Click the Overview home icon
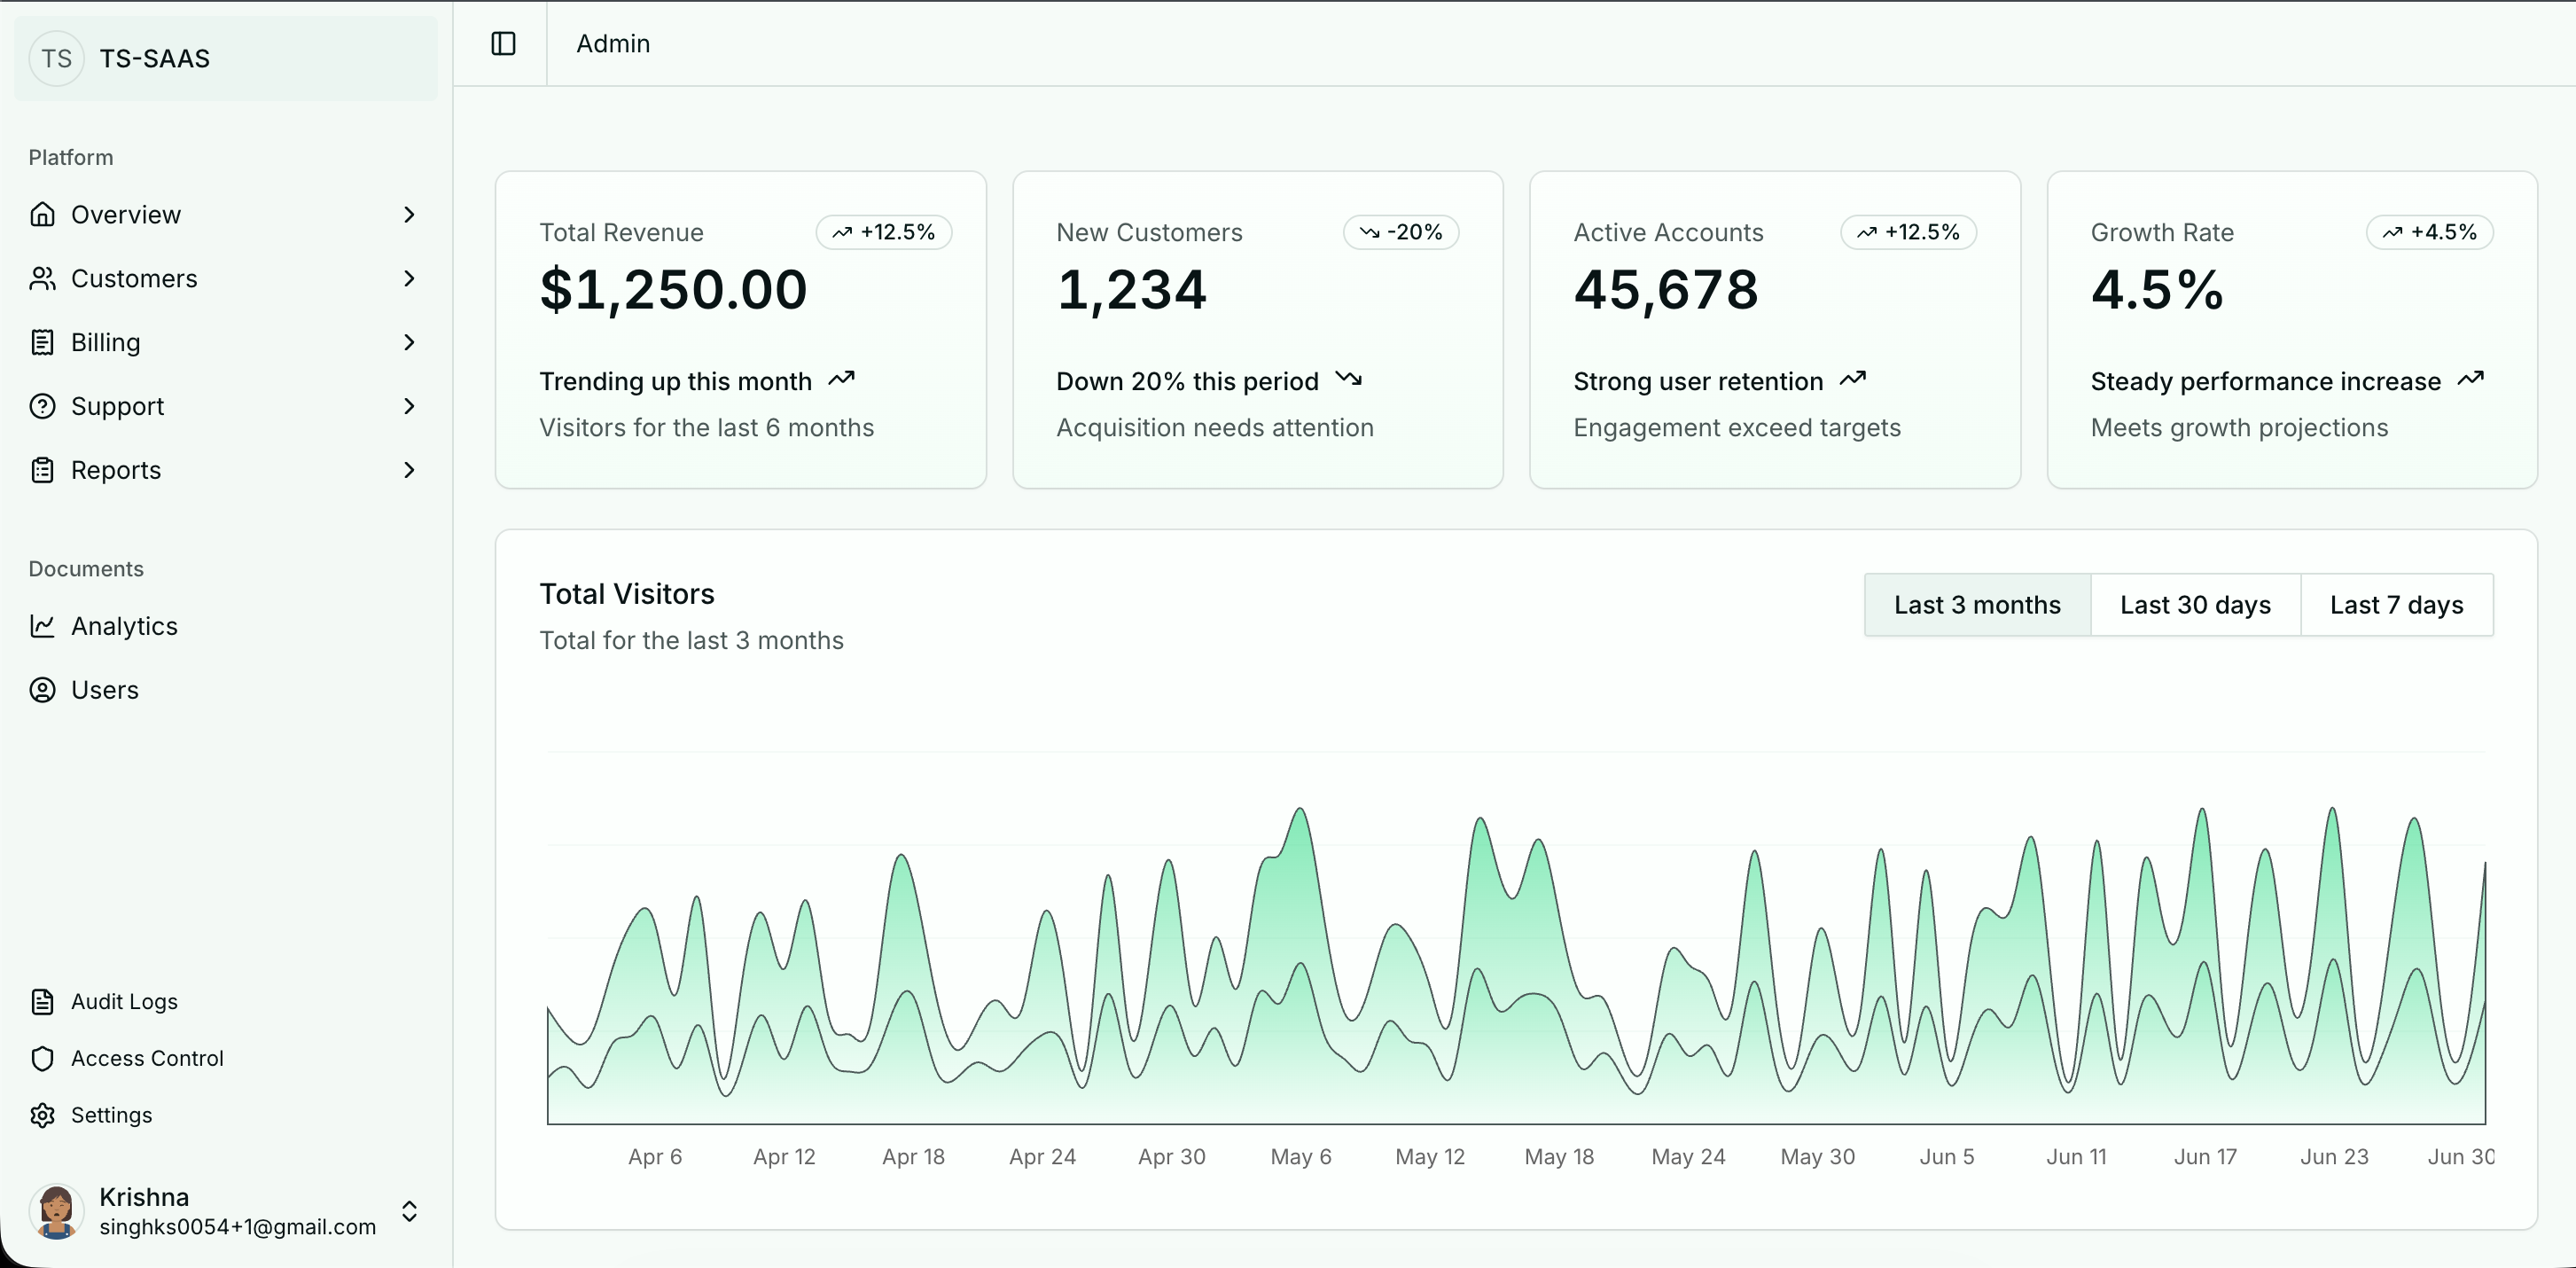This screenshot has width=2576, height=1268. [42, 214]
